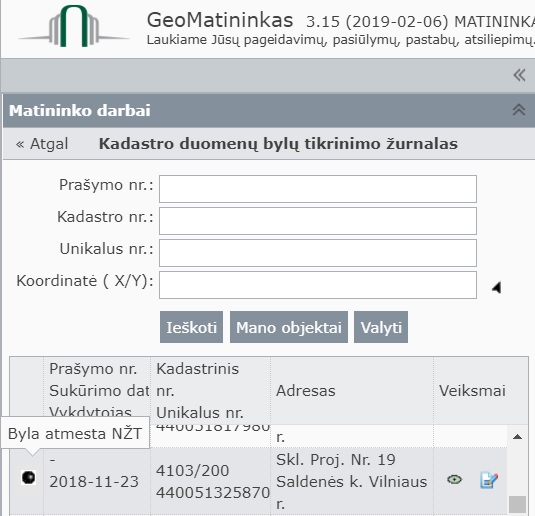Click the Prašymo nr. column header
Screen dimensions: 535x516
97,391
